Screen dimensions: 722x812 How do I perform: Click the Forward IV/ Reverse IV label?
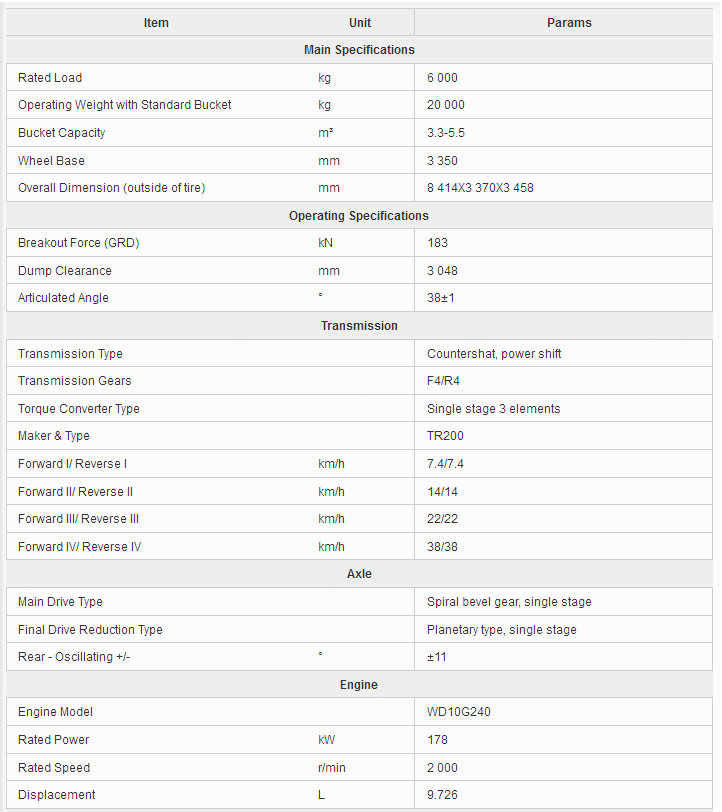80,547
